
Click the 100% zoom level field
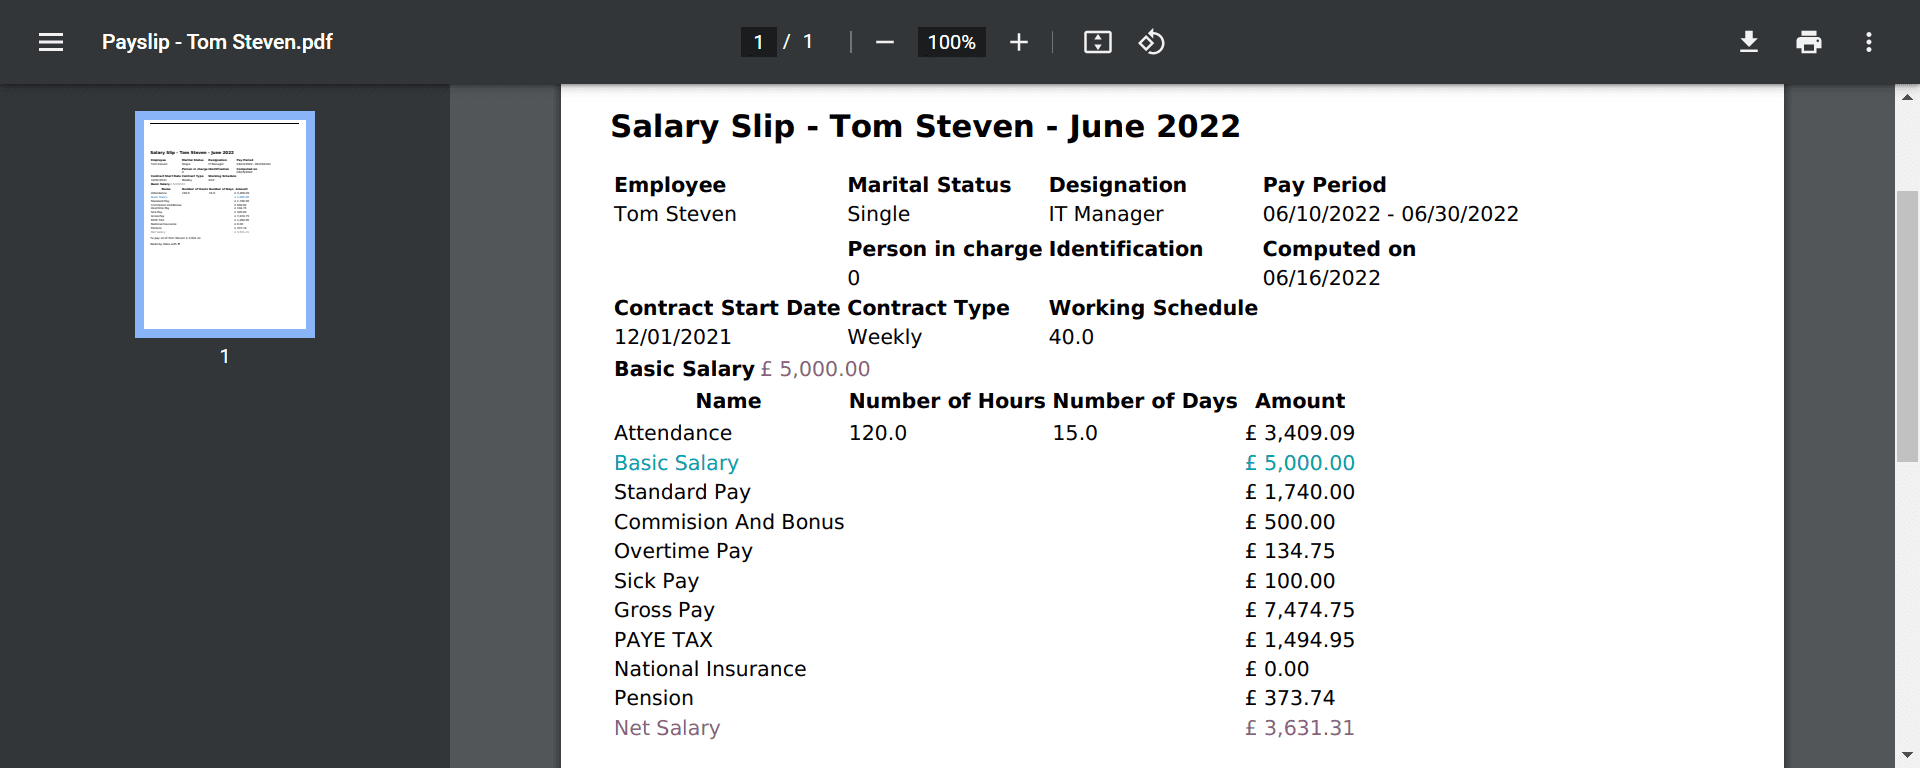[x=951, y=42]
